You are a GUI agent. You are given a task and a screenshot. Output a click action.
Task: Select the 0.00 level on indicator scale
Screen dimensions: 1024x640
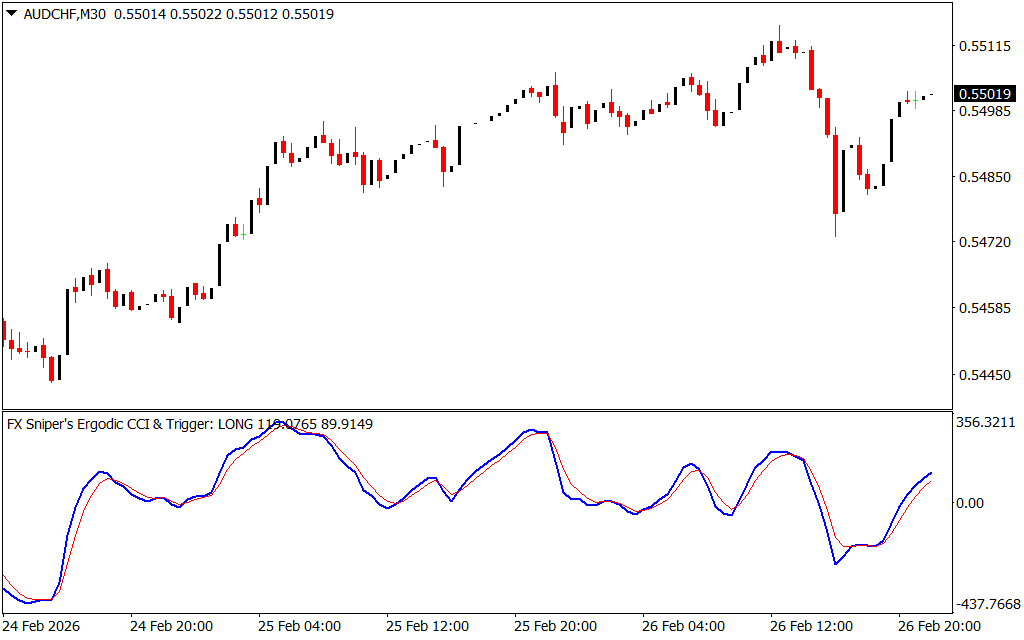tap(973, 503)
